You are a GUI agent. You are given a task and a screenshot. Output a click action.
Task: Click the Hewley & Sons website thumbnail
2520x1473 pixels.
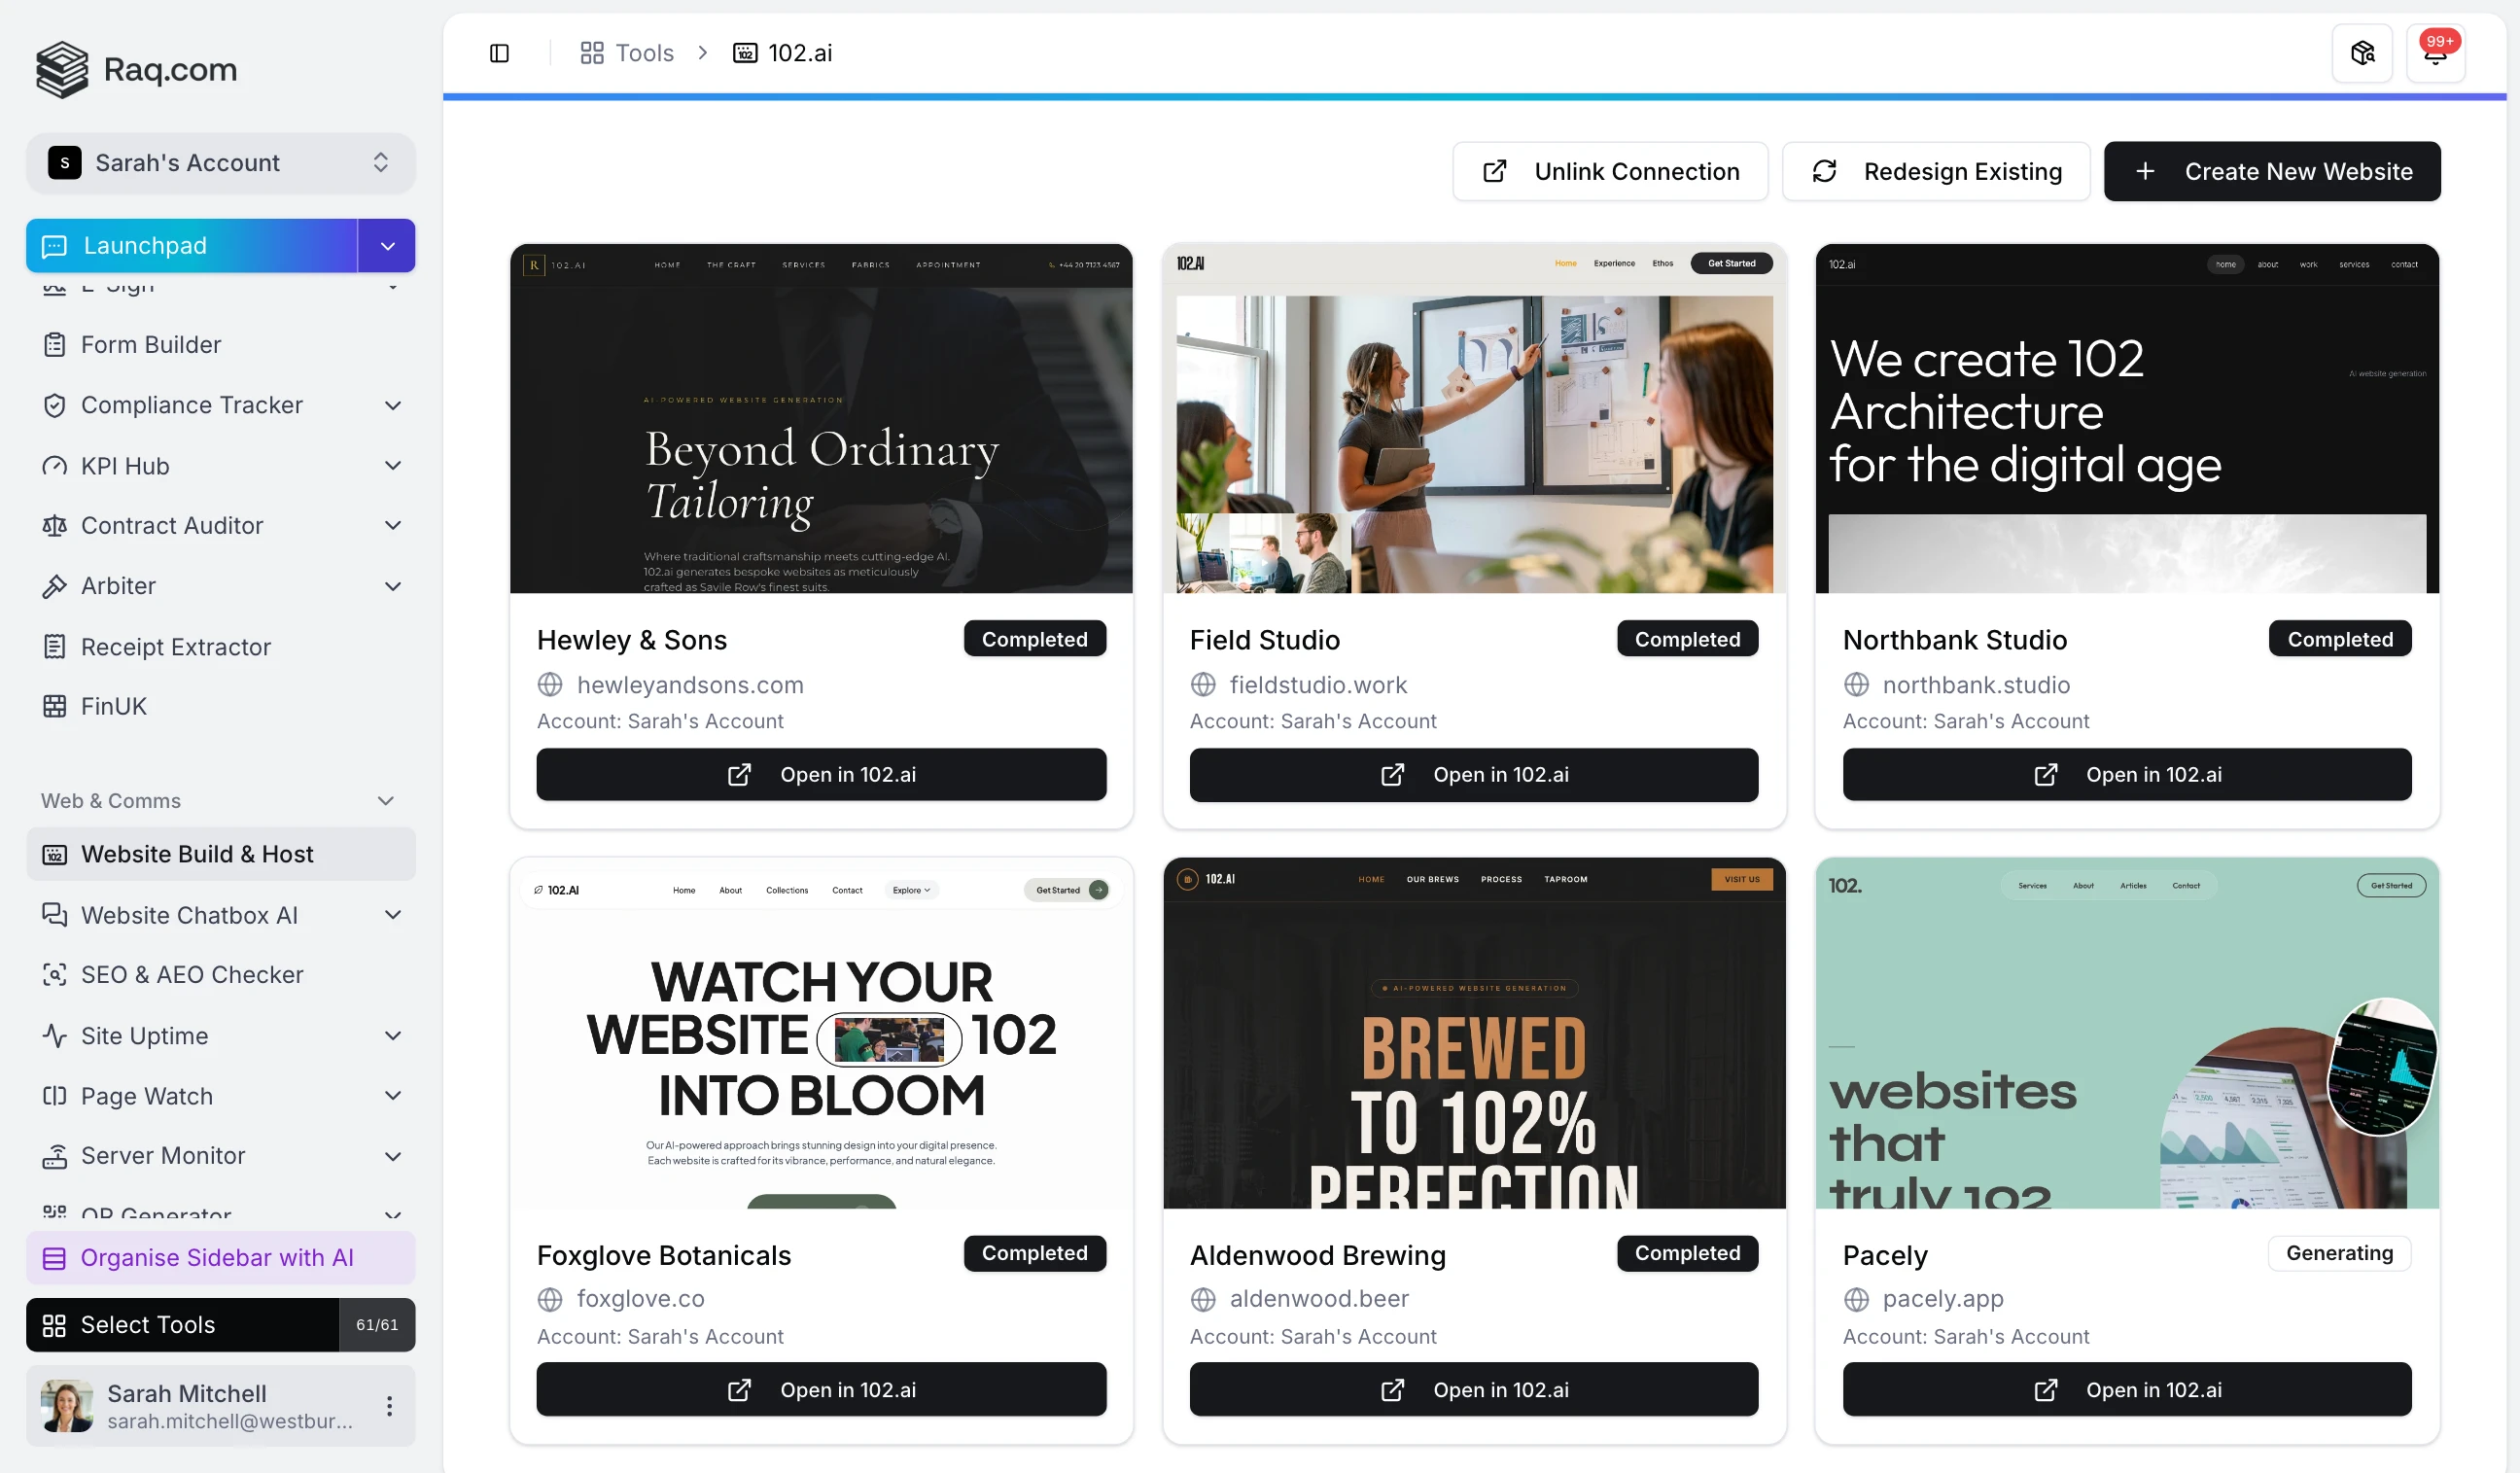(x=821, y=418)
